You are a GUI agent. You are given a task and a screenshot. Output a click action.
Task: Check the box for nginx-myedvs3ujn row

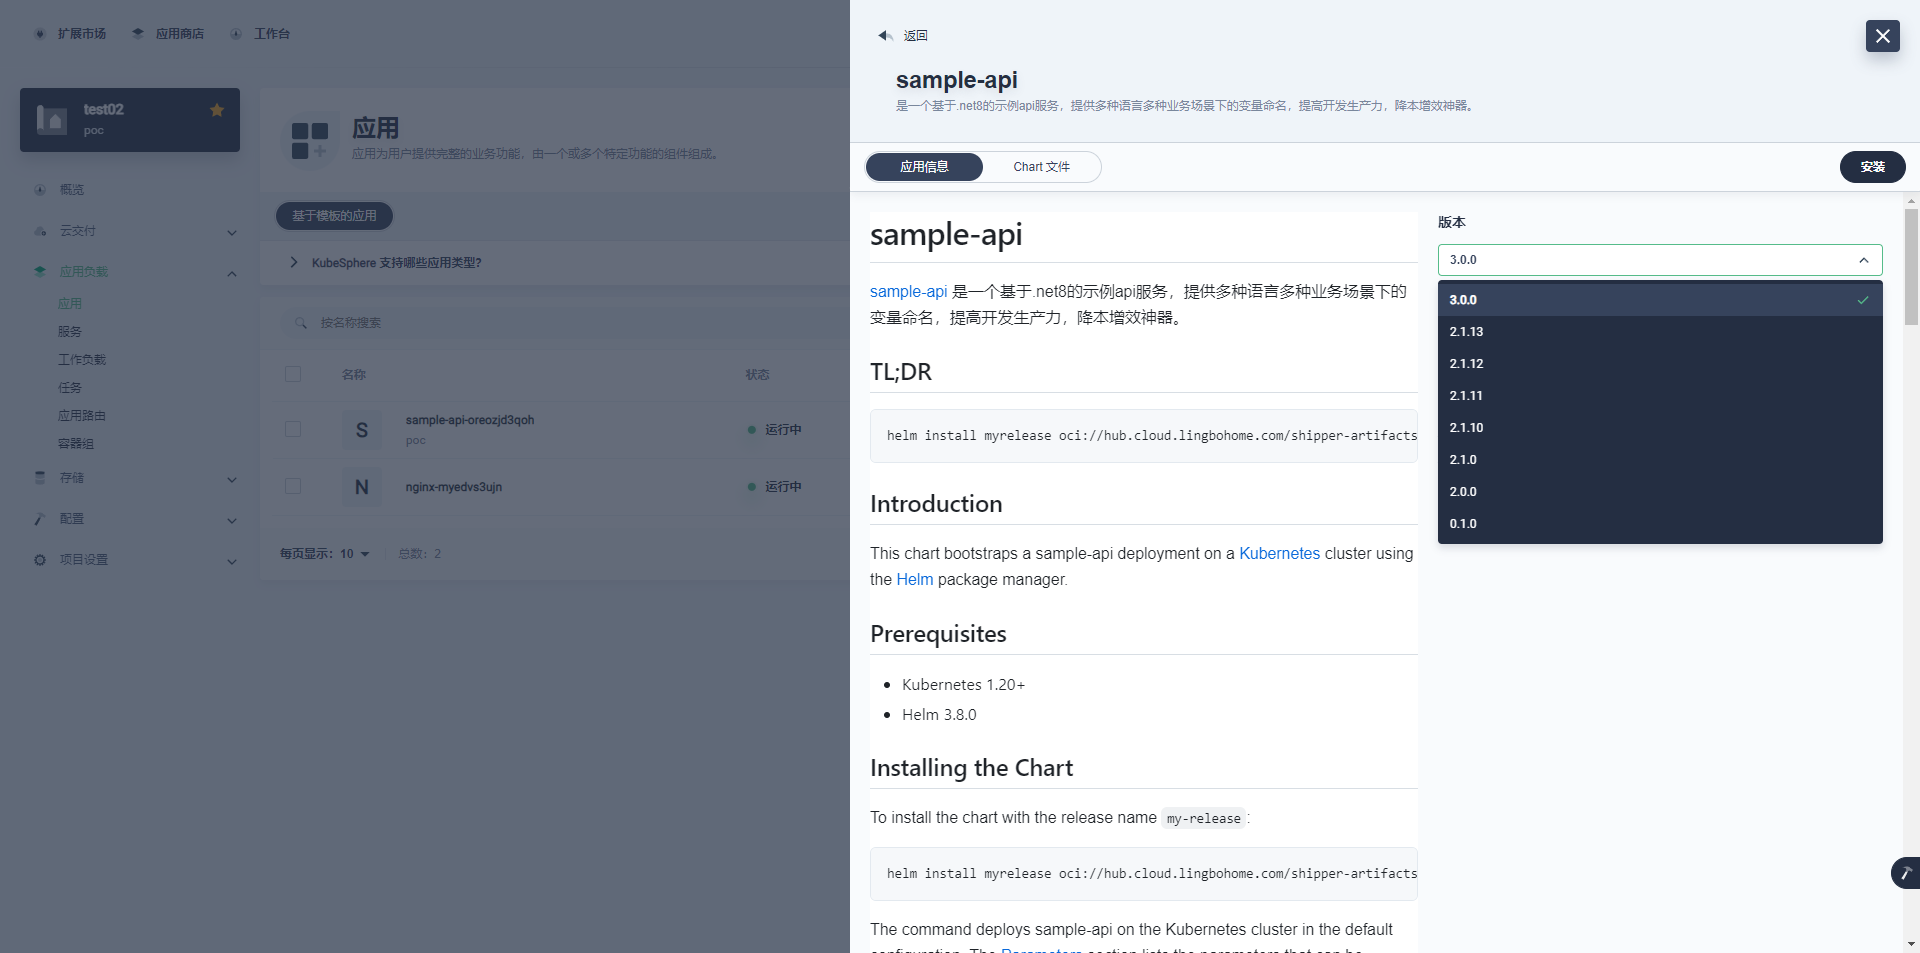[x=293, y=486]
